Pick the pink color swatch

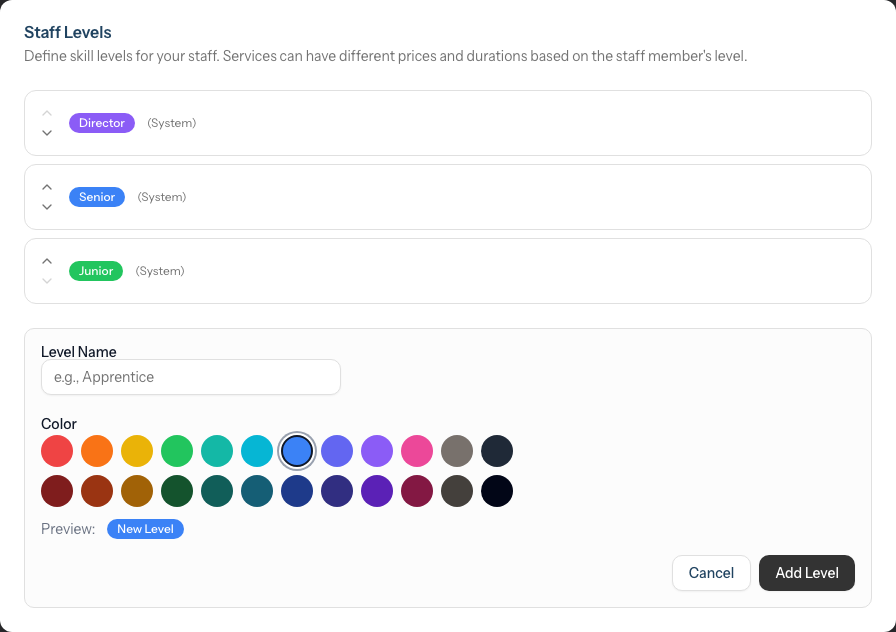pyautogui.click(x=417, y=451)
